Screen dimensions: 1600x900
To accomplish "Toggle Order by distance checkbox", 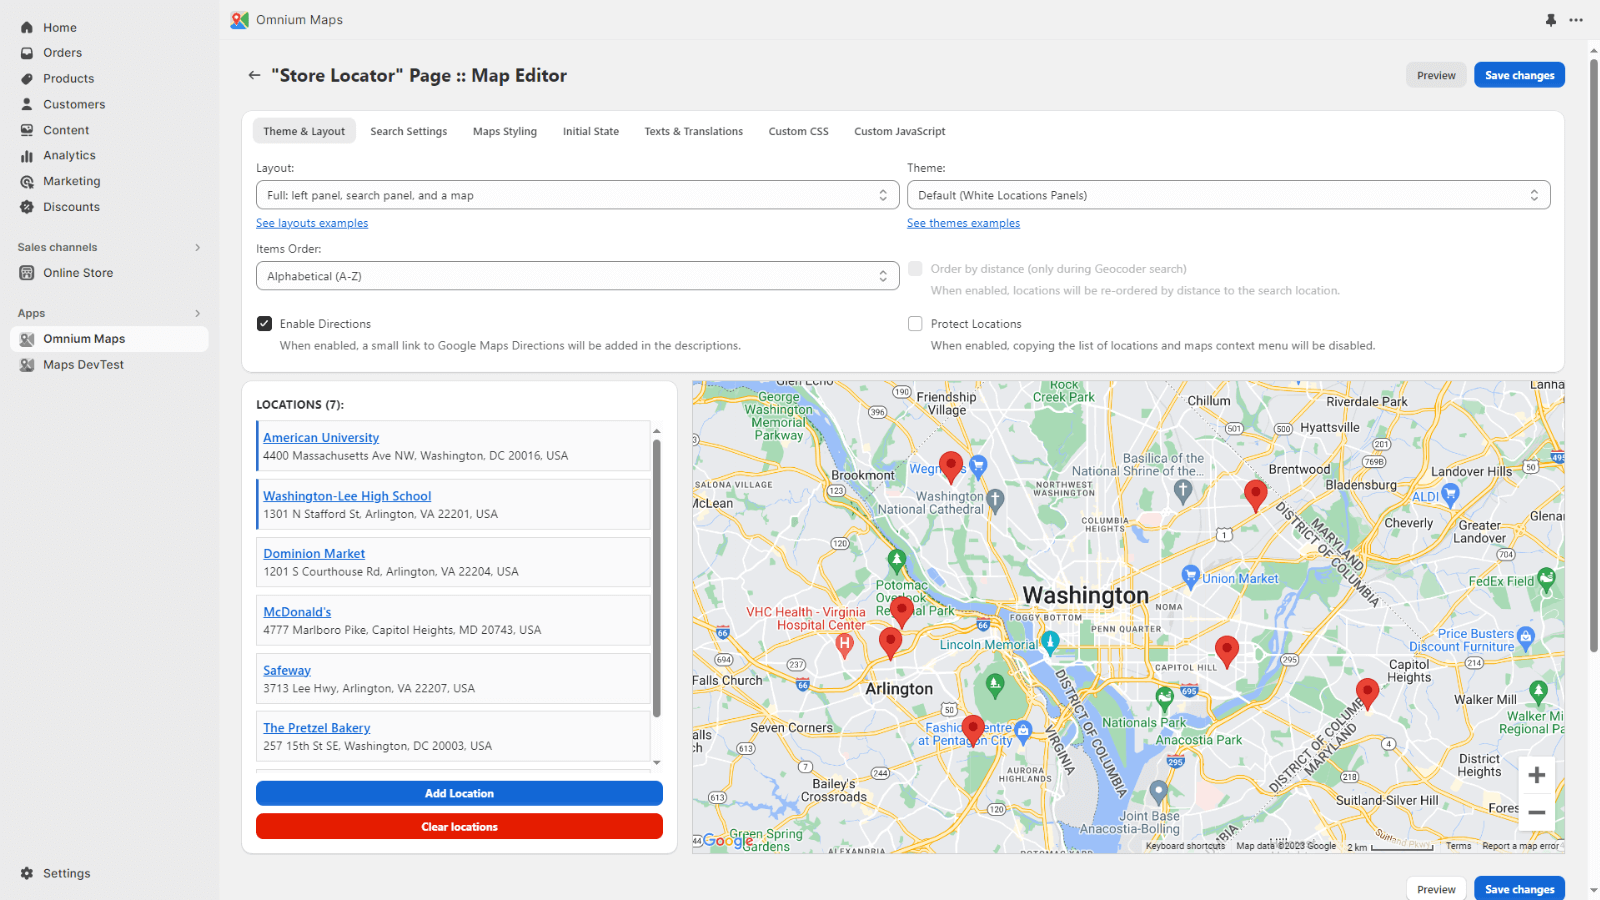I will [915, 269].
